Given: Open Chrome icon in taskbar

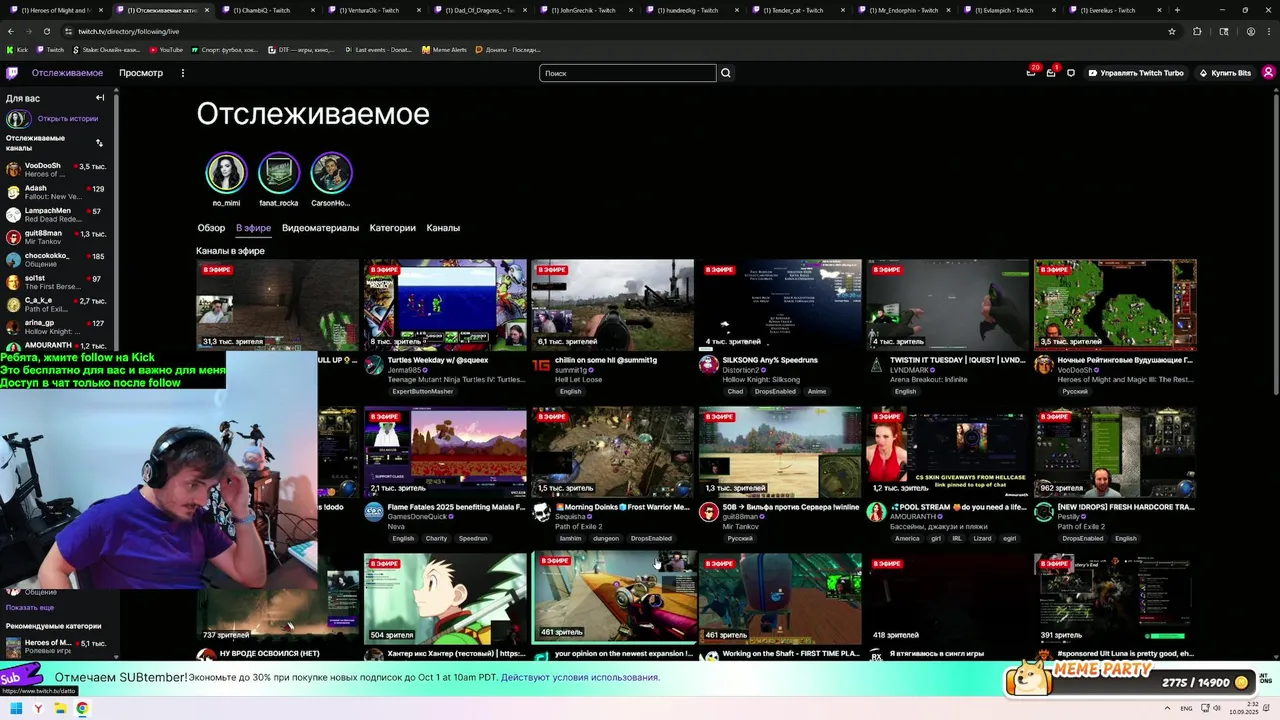Looking at the screenshot, I should 82,708.
